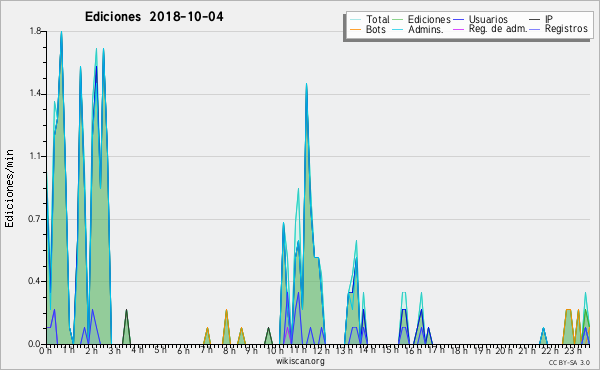
Task: Click the Bots orange legend line
Action: 355,29
